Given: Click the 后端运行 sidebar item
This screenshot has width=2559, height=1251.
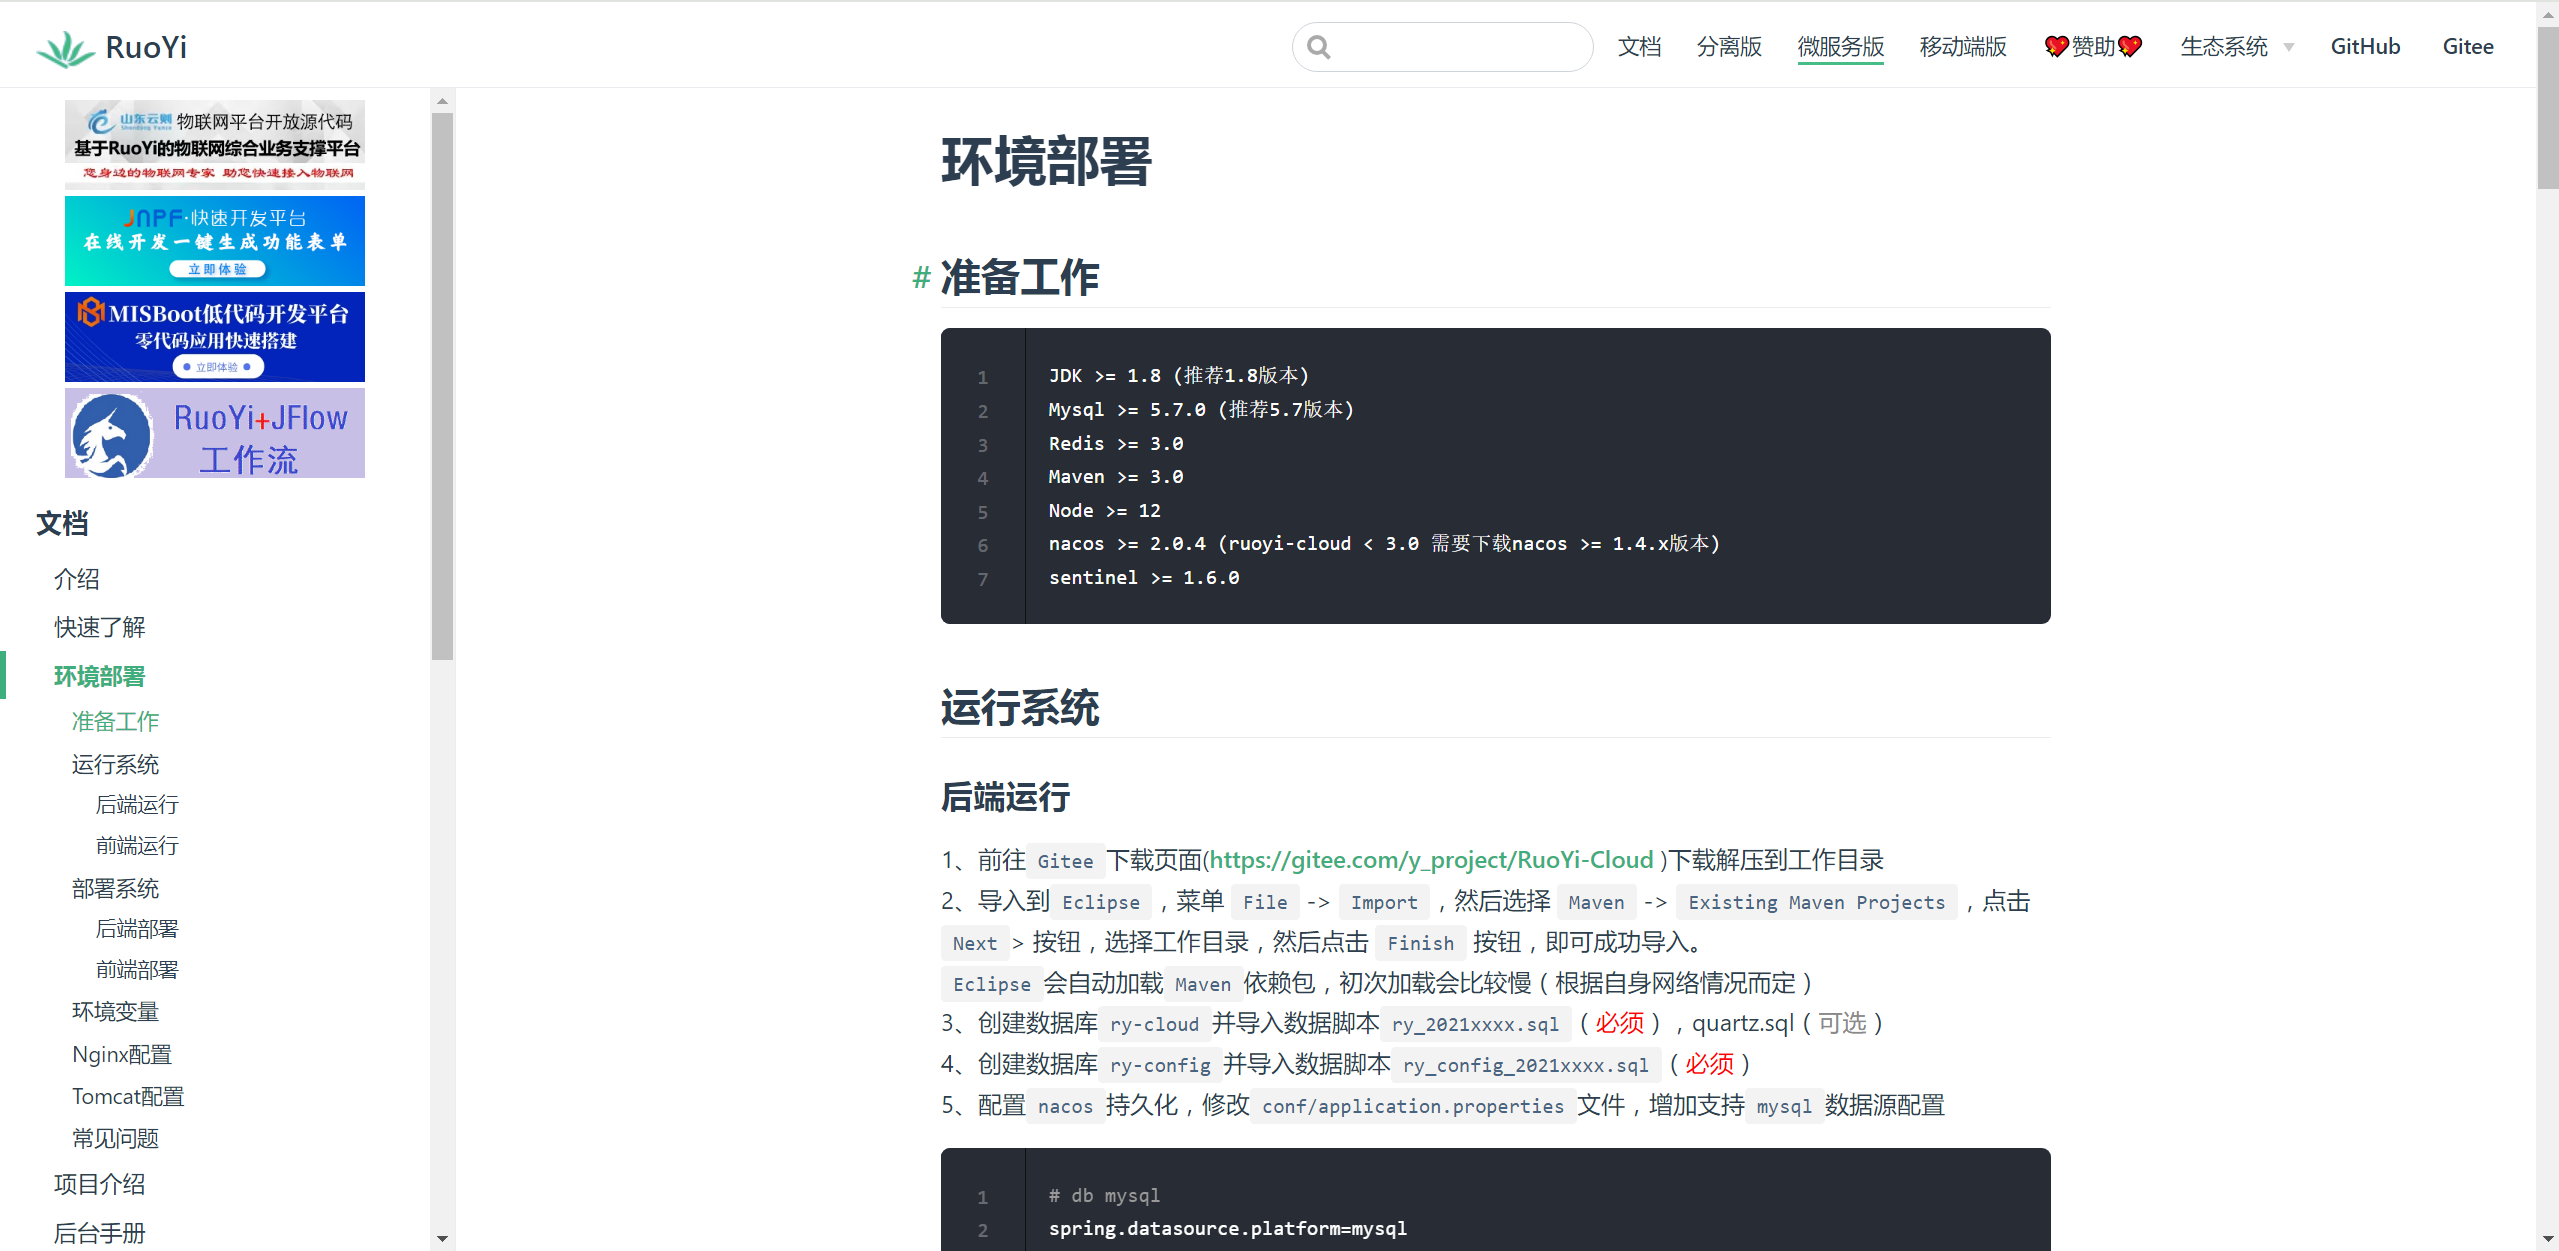Looking at the screenshot, I should (137, 802).
